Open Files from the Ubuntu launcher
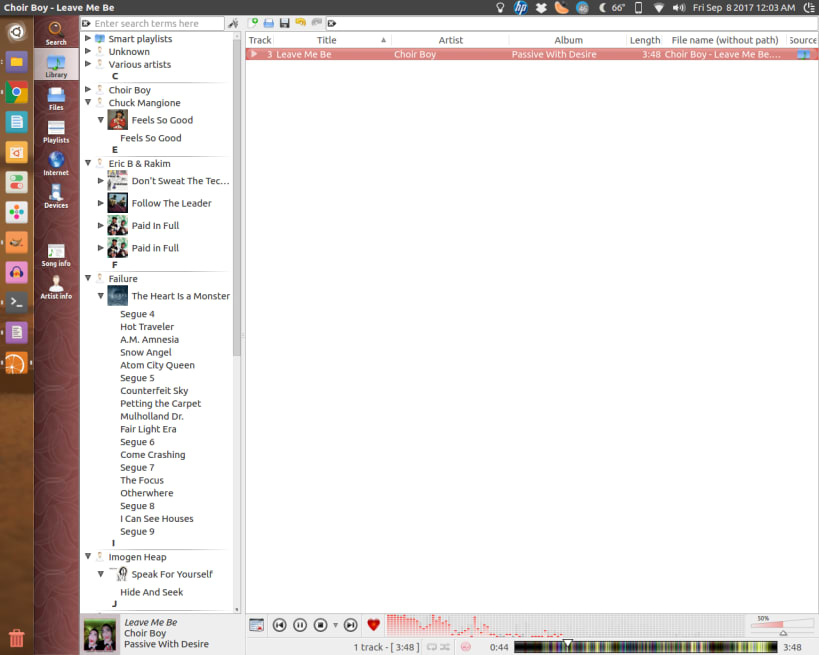This screenshot has height=655, width=819. click(17, 62)
